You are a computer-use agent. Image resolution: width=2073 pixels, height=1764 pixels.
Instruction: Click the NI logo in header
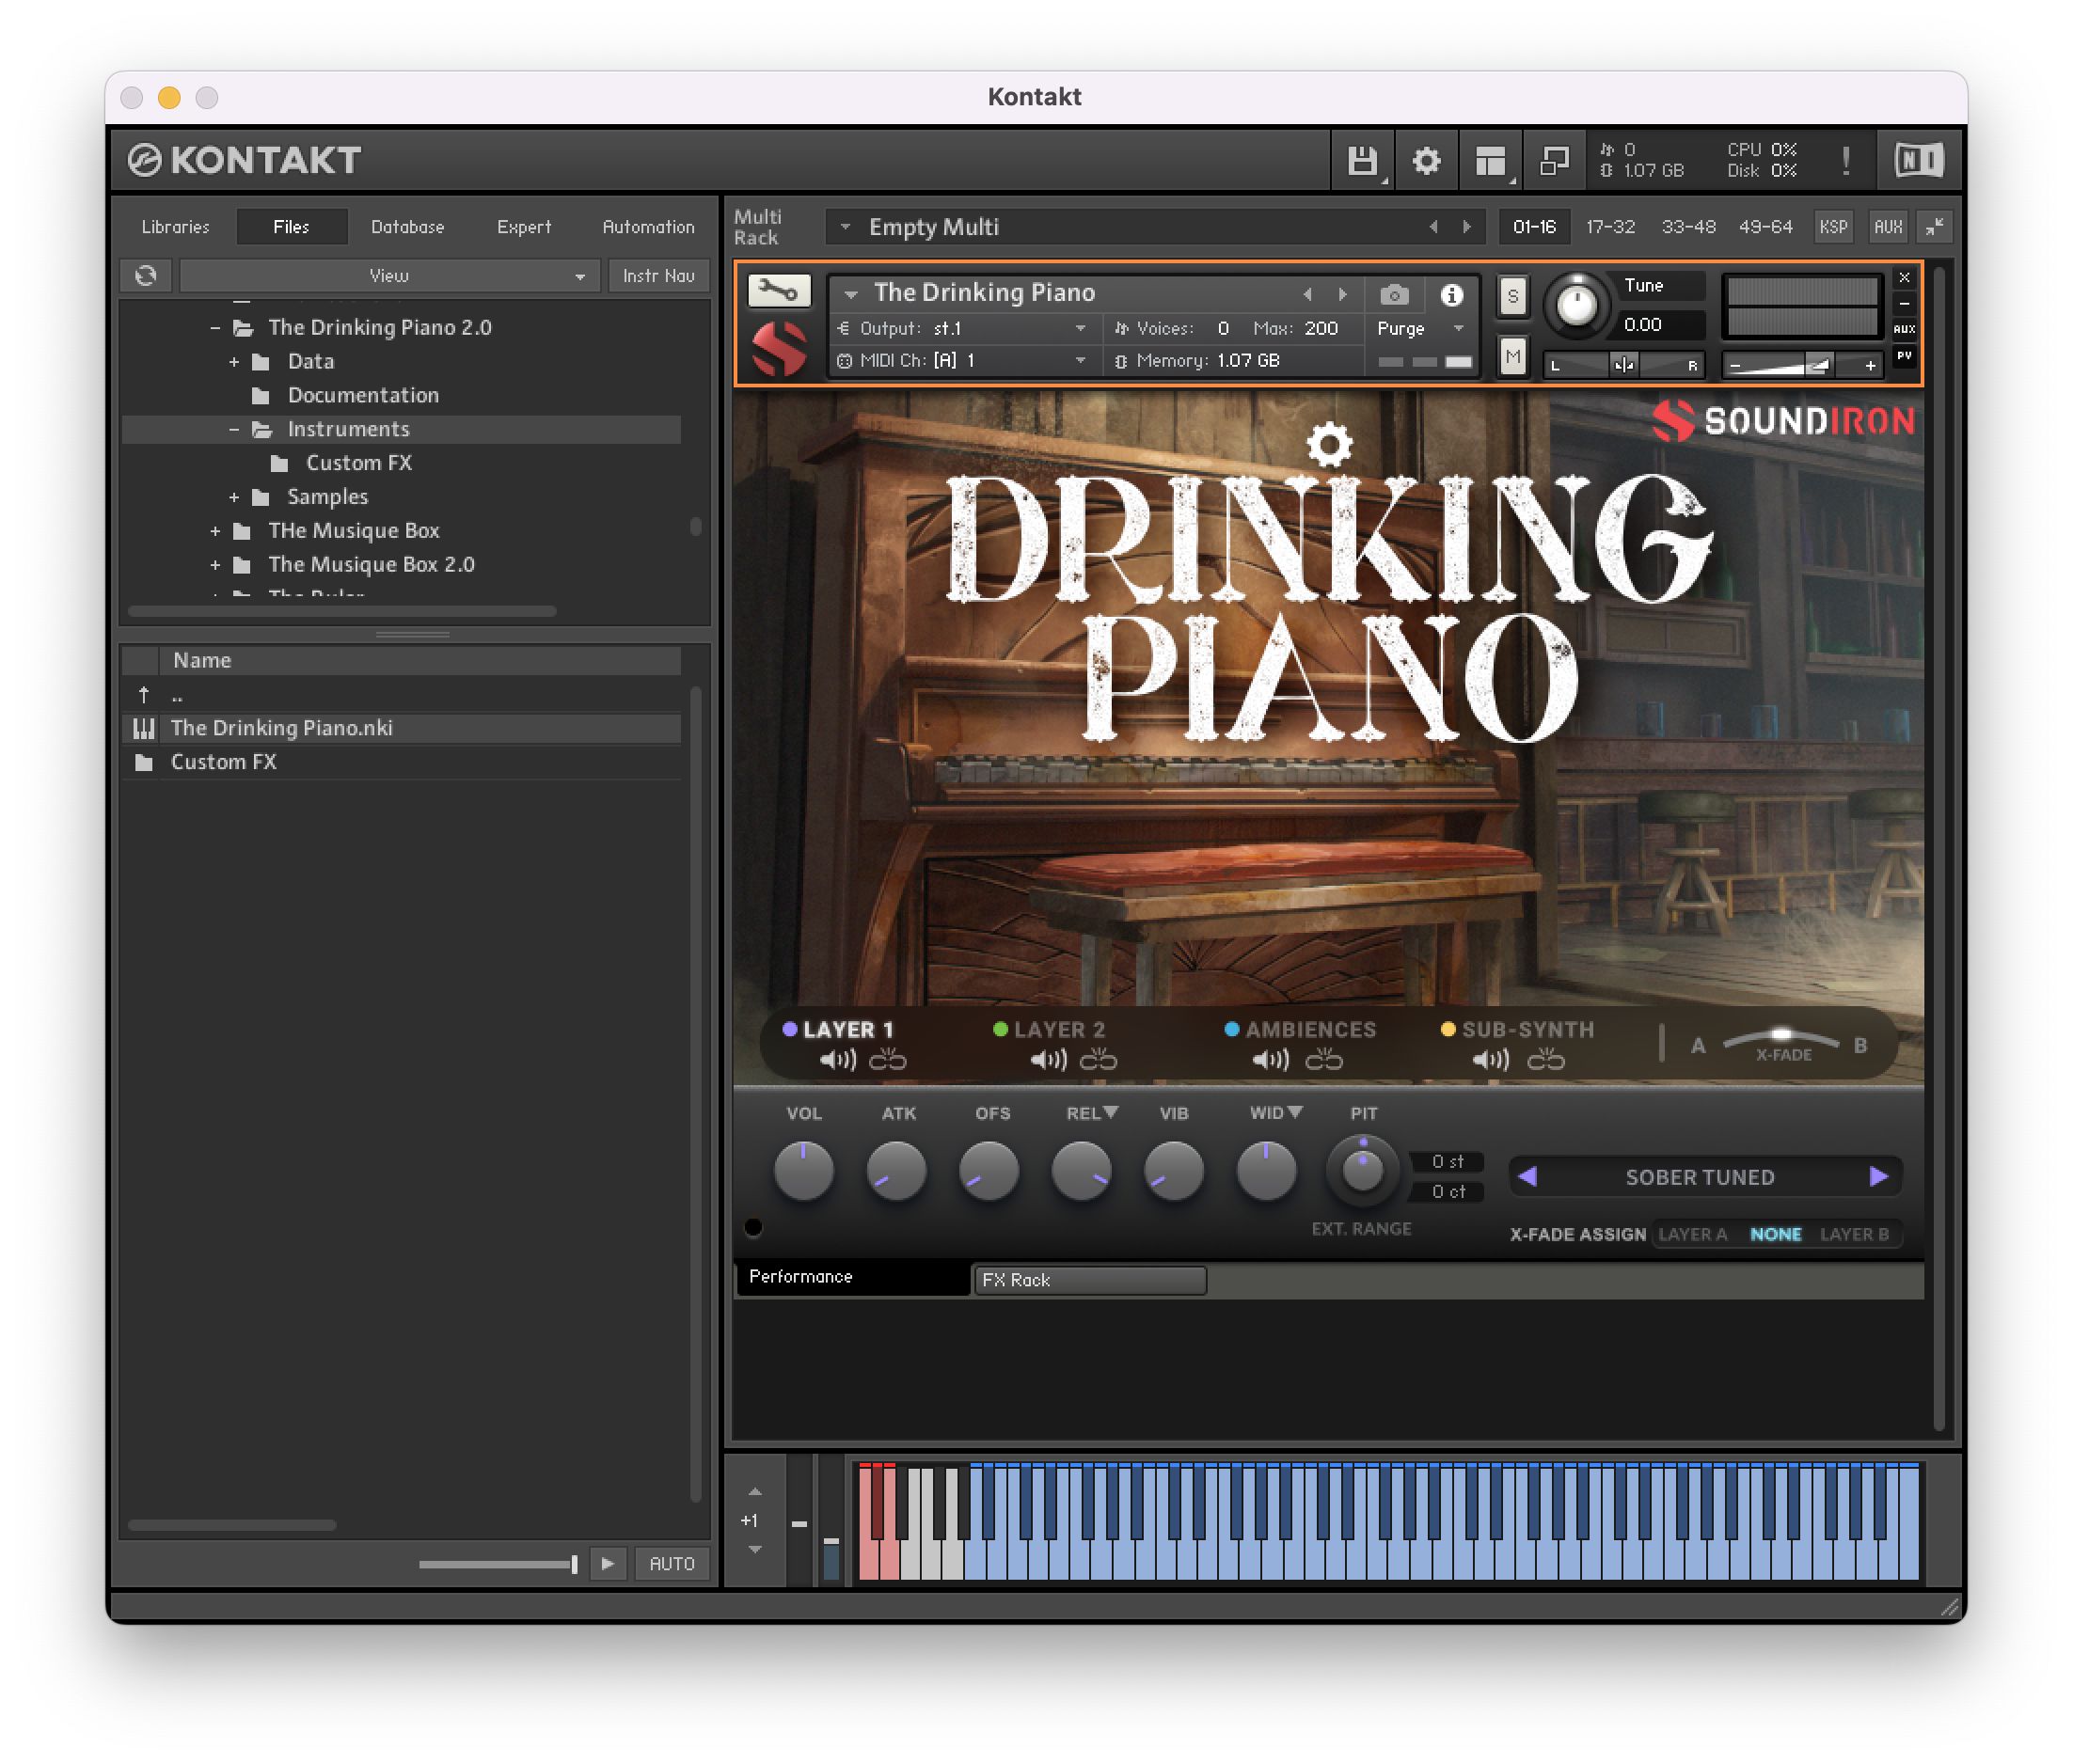coord(1918,160)
